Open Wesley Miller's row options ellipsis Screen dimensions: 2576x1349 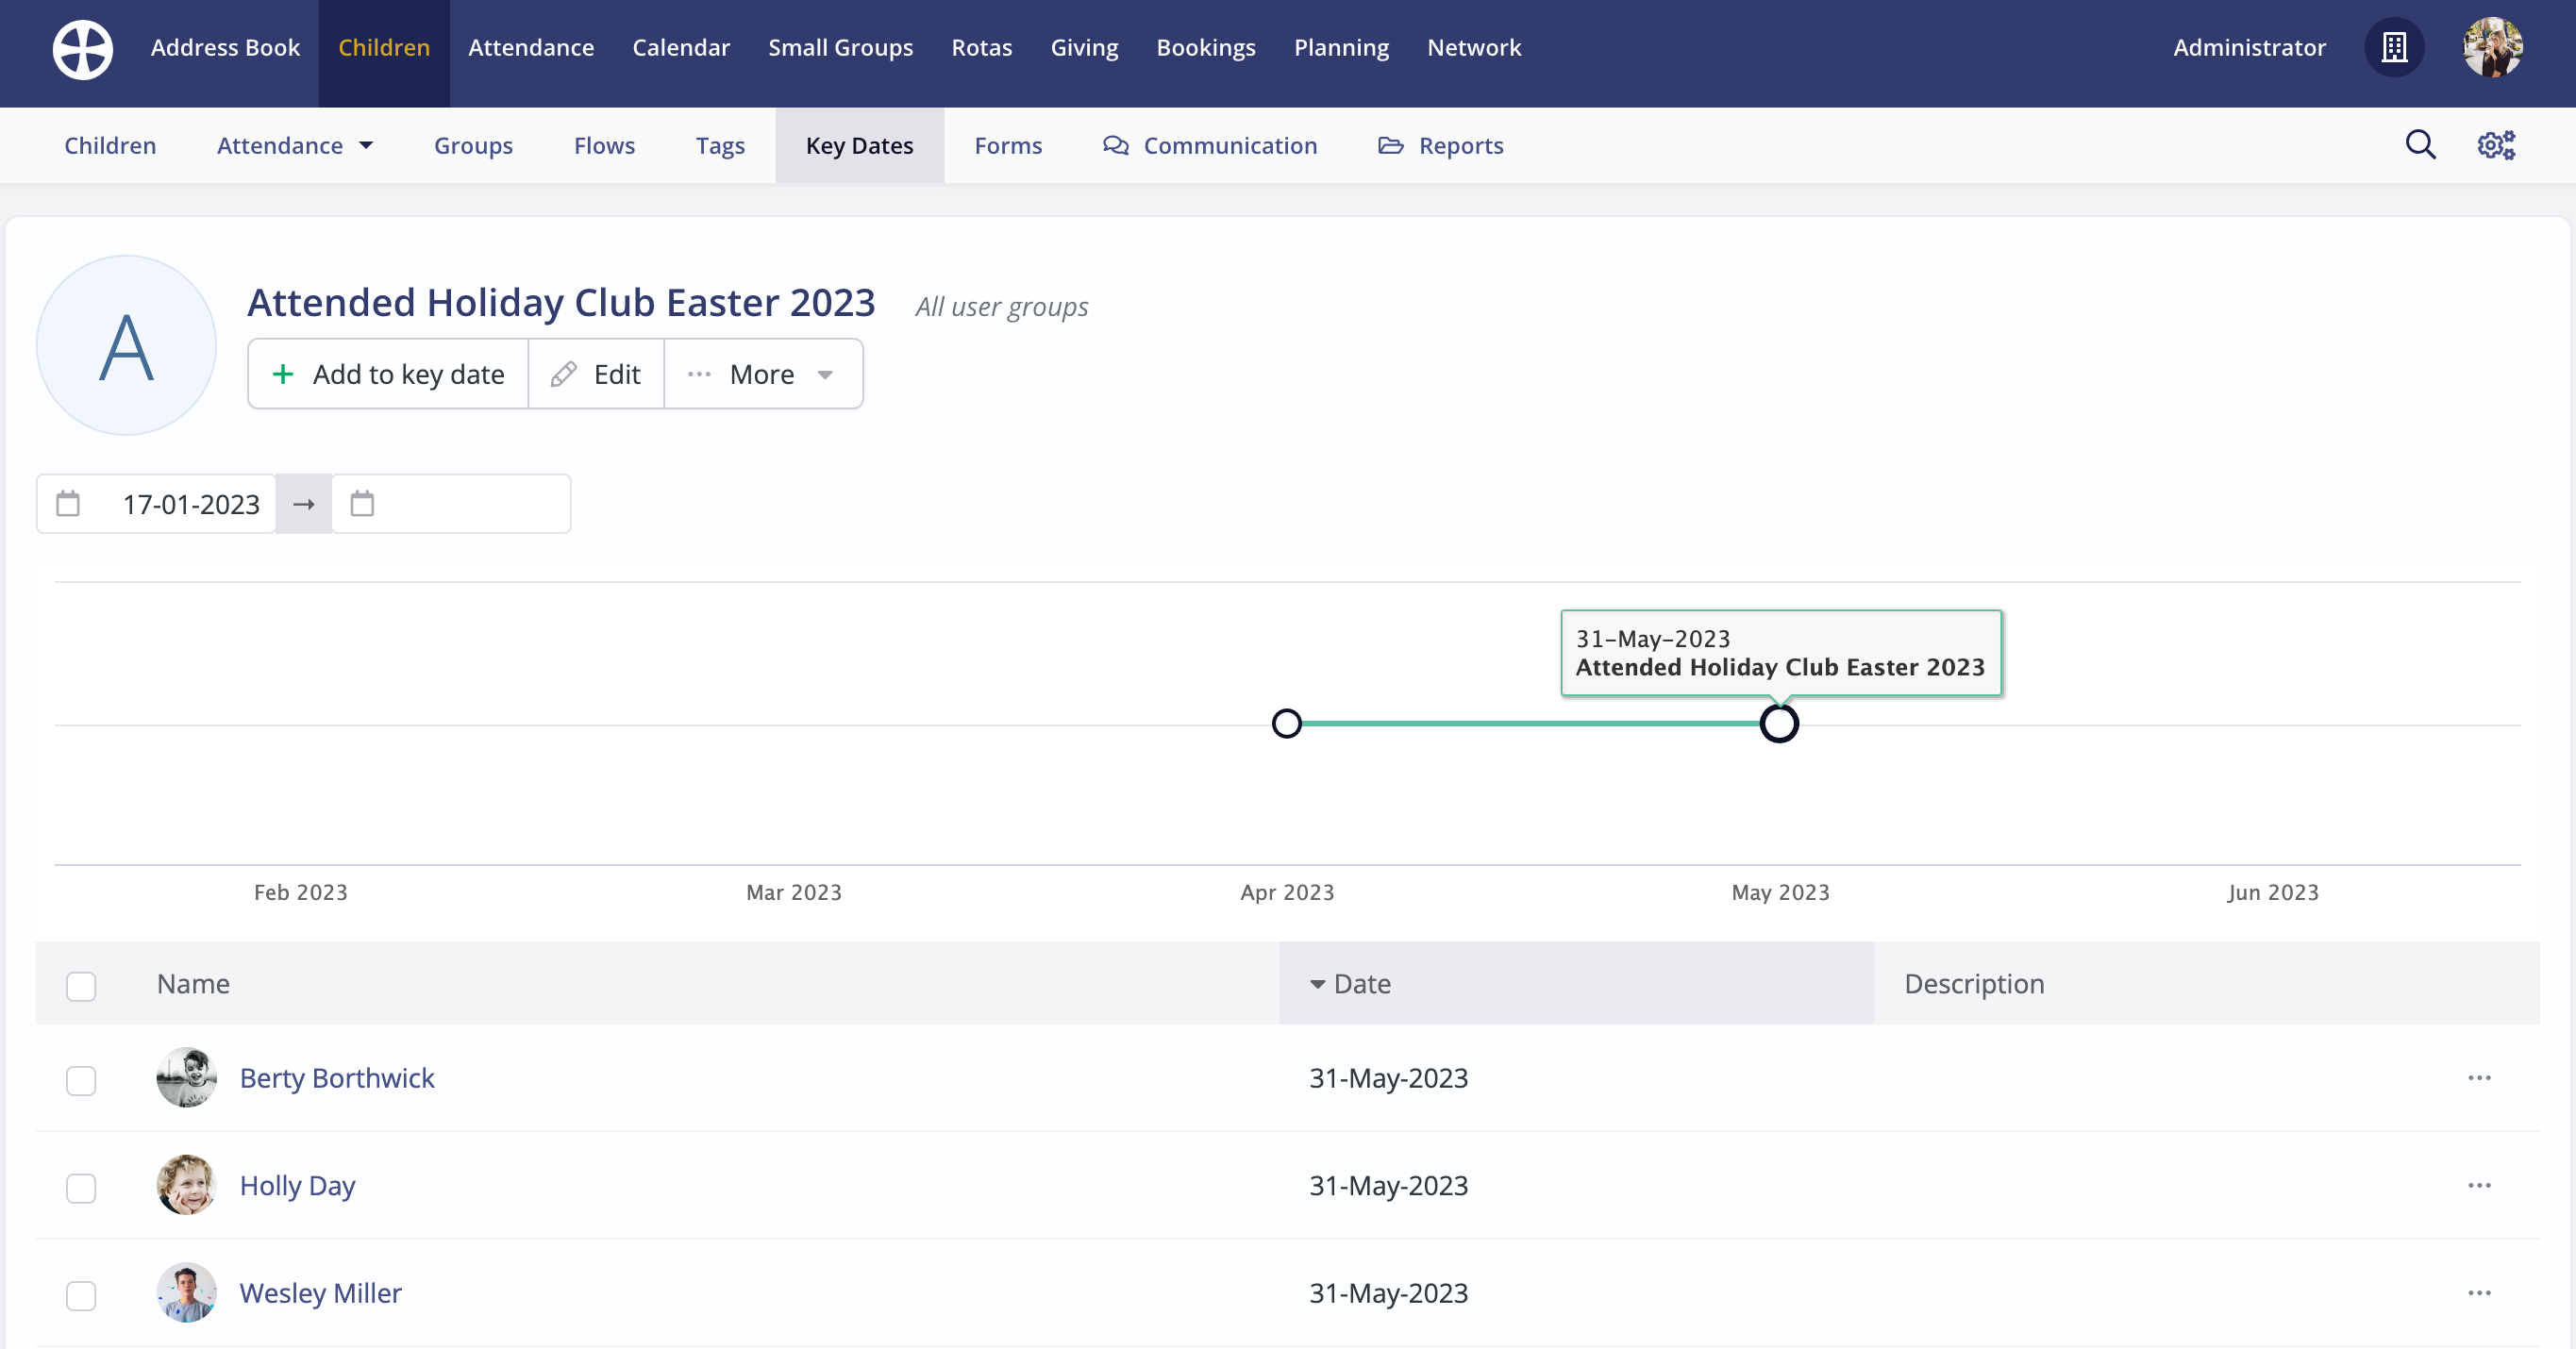pos(2479,1293)
